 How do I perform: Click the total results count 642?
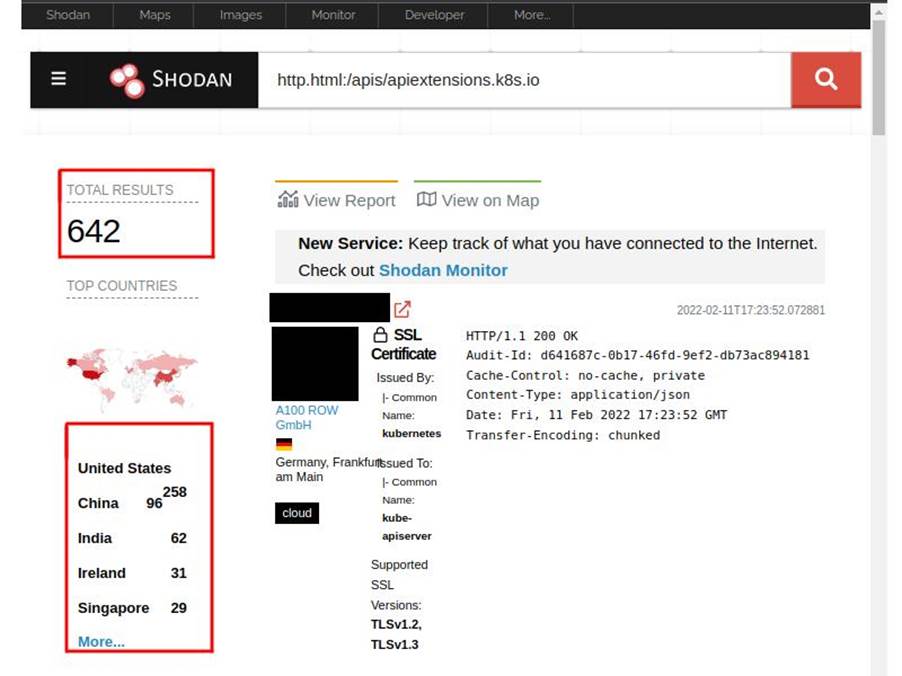click(x=94, y=231)
